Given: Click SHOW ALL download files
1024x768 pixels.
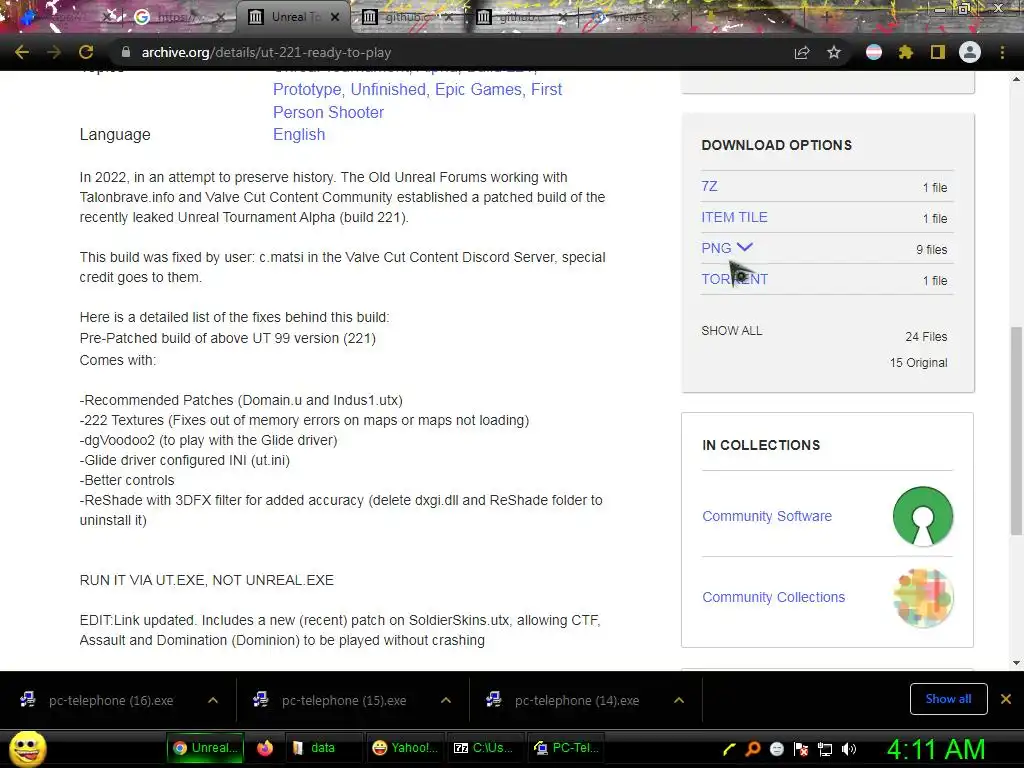Looking at the screenshot, I should 731,330.
